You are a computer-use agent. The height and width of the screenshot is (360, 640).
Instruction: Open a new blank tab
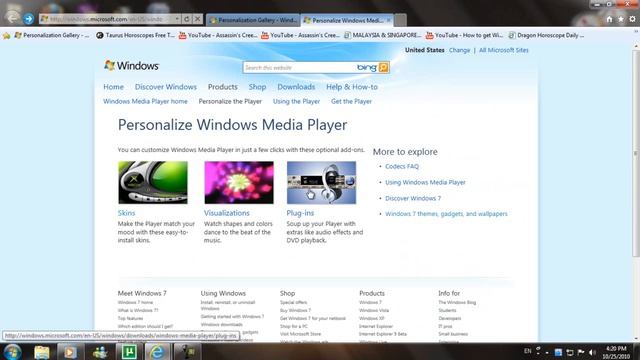[x=400, y=20]
